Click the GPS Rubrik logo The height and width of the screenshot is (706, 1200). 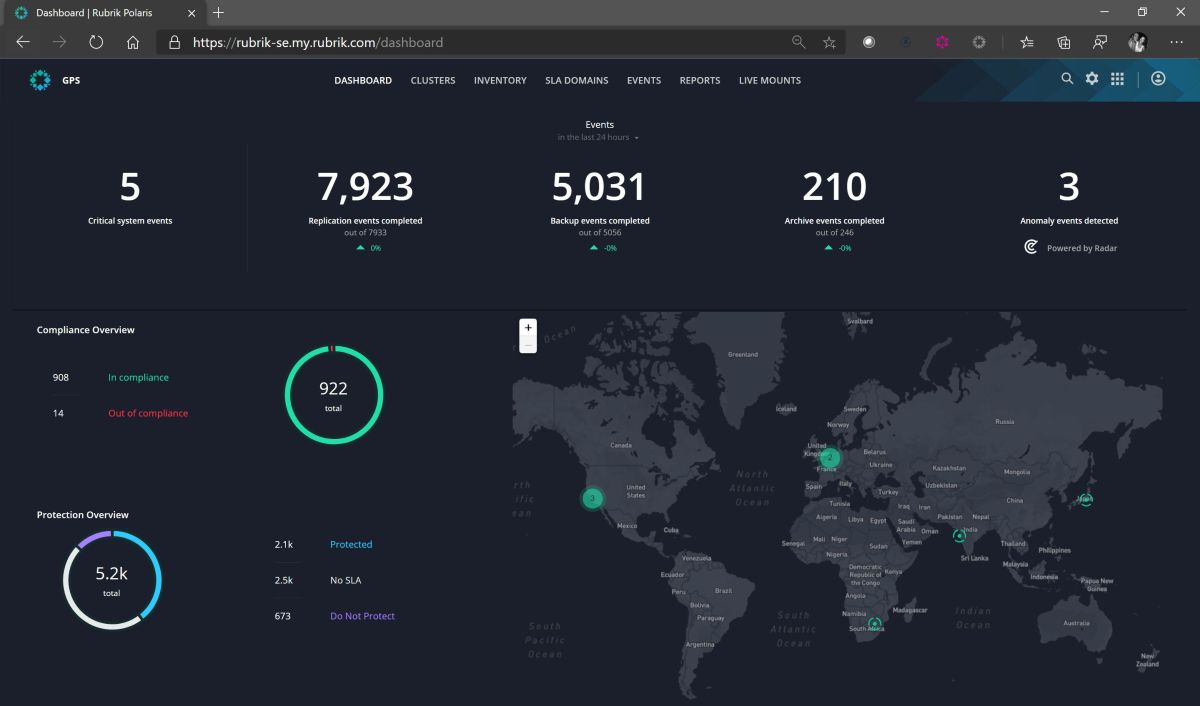pyautogui.click(x=39, y=79)
